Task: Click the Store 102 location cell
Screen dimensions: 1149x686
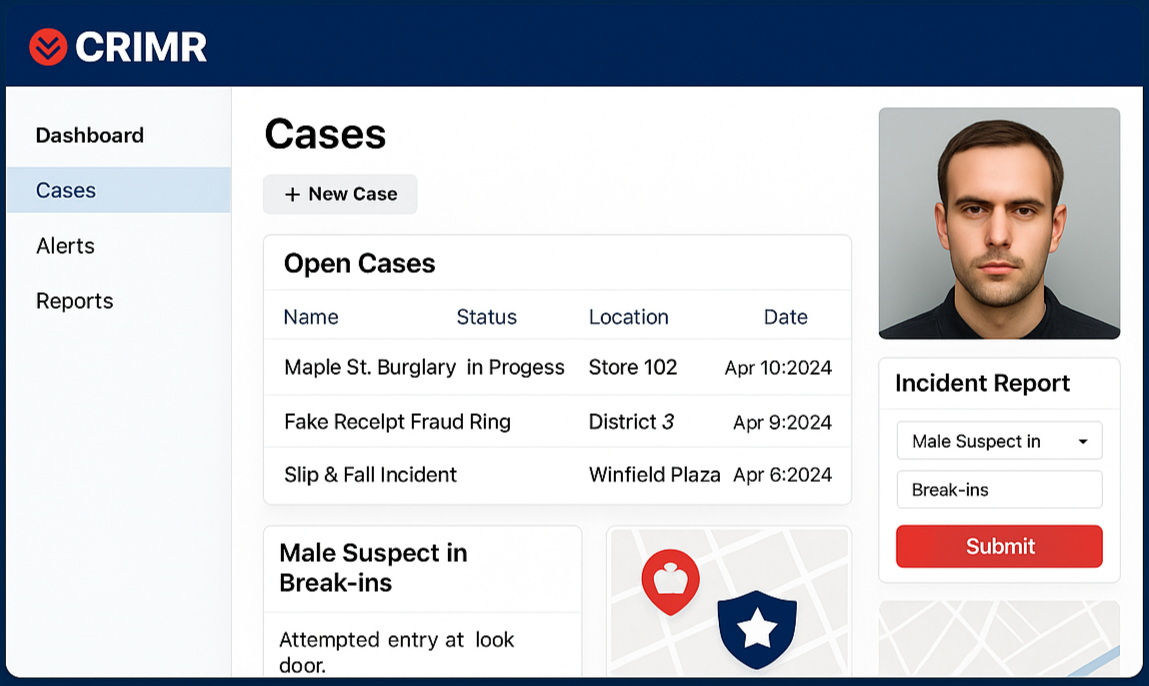Action: click(633, 367)
